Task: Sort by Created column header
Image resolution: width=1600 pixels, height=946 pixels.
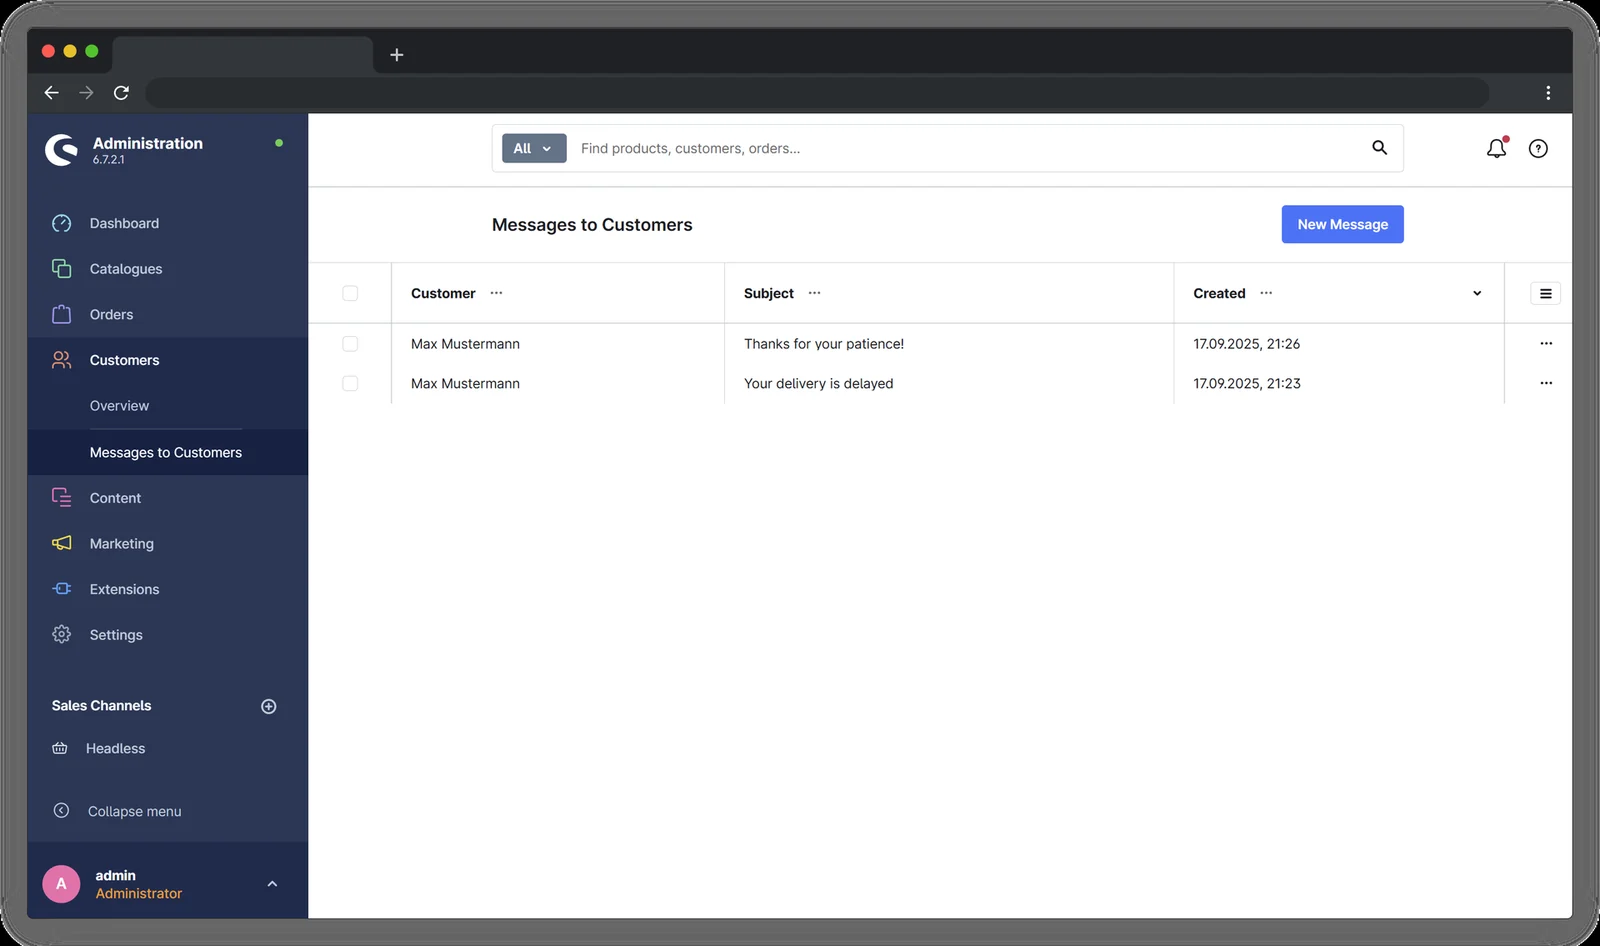Action: (x=1219, y=293)
